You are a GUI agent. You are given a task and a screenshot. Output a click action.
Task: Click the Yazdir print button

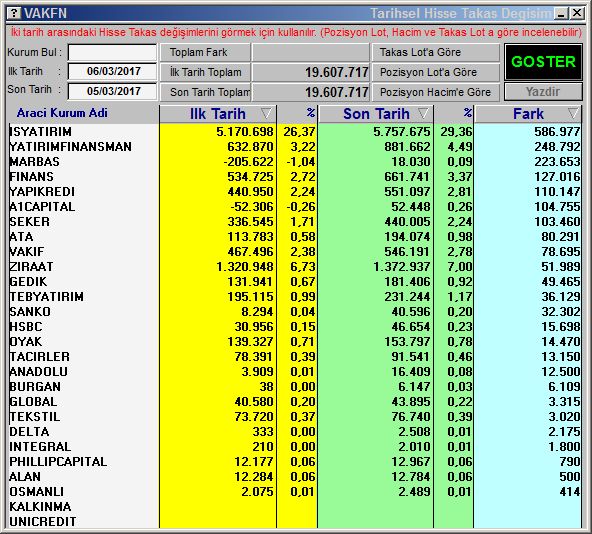[x=543, y=92]
